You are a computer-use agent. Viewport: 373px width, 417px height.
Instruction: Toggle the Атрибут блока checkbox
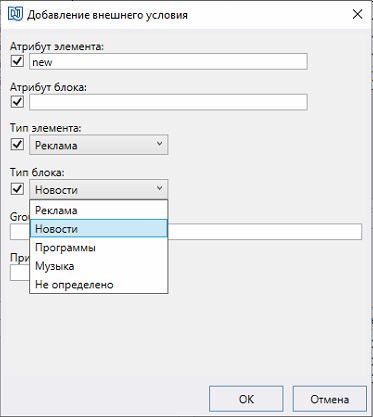pyautogui.click(x=17, y=102)
